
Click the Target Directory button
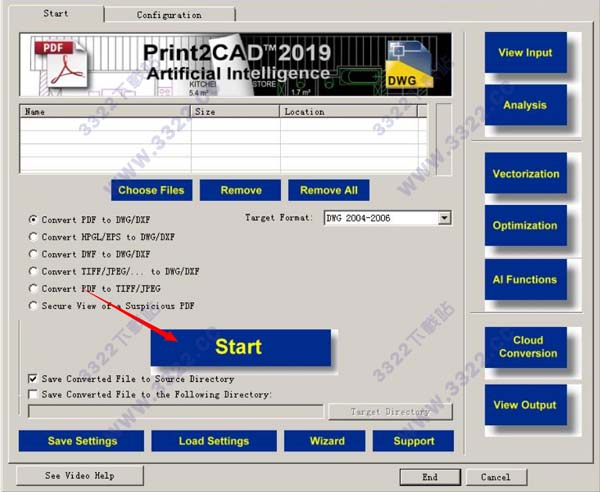tap(390, 412)
